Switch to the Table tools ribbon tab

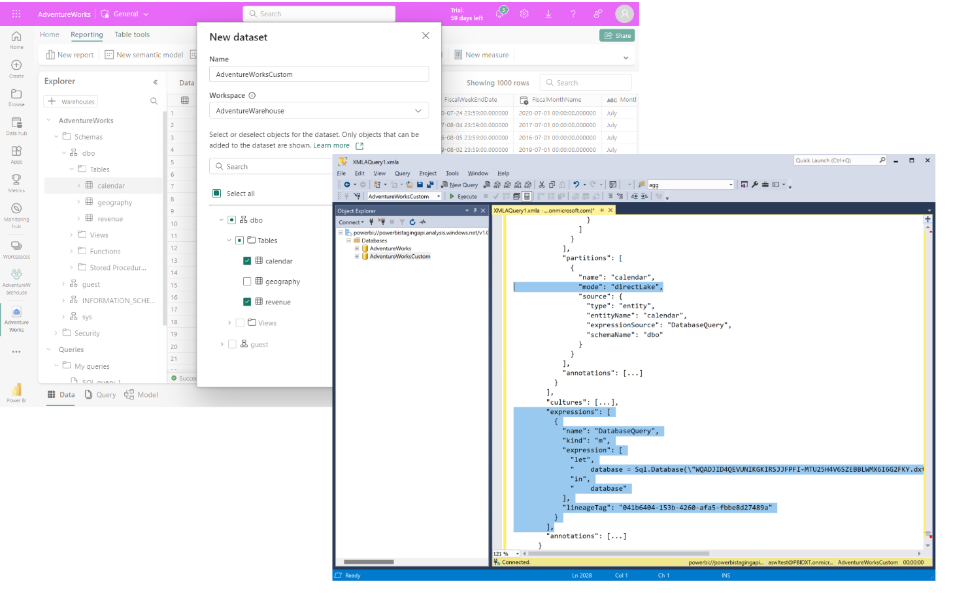click(132, 35)
